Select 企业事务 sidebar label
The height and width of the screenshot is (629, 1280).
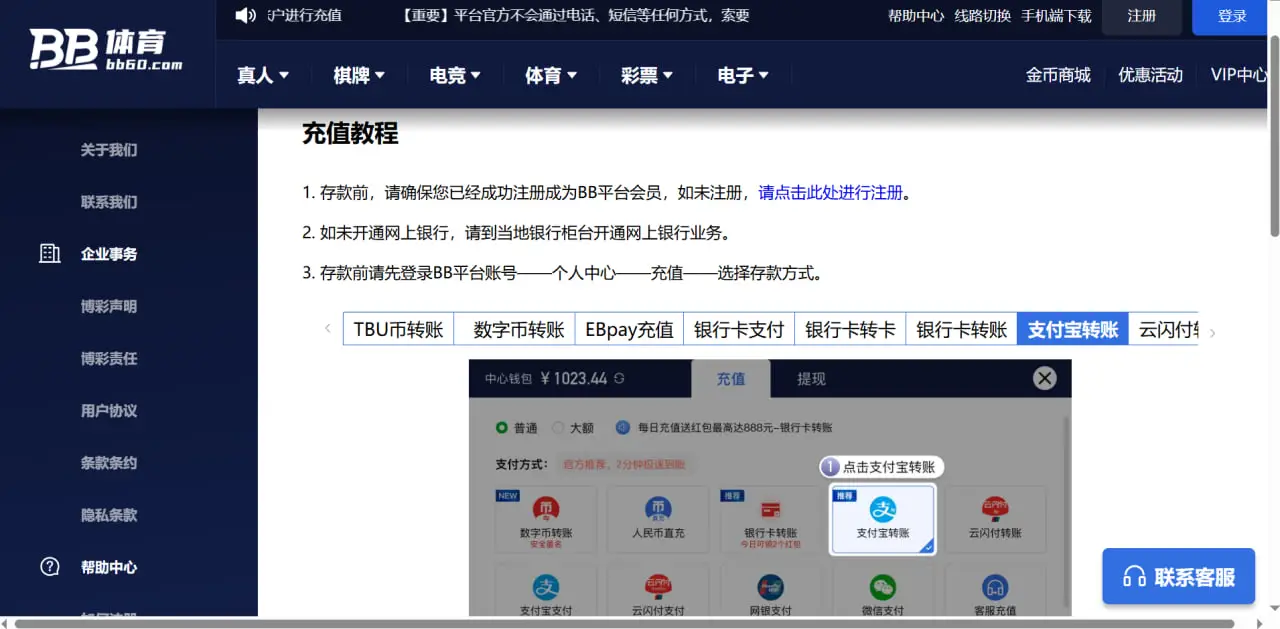point(109,254)
